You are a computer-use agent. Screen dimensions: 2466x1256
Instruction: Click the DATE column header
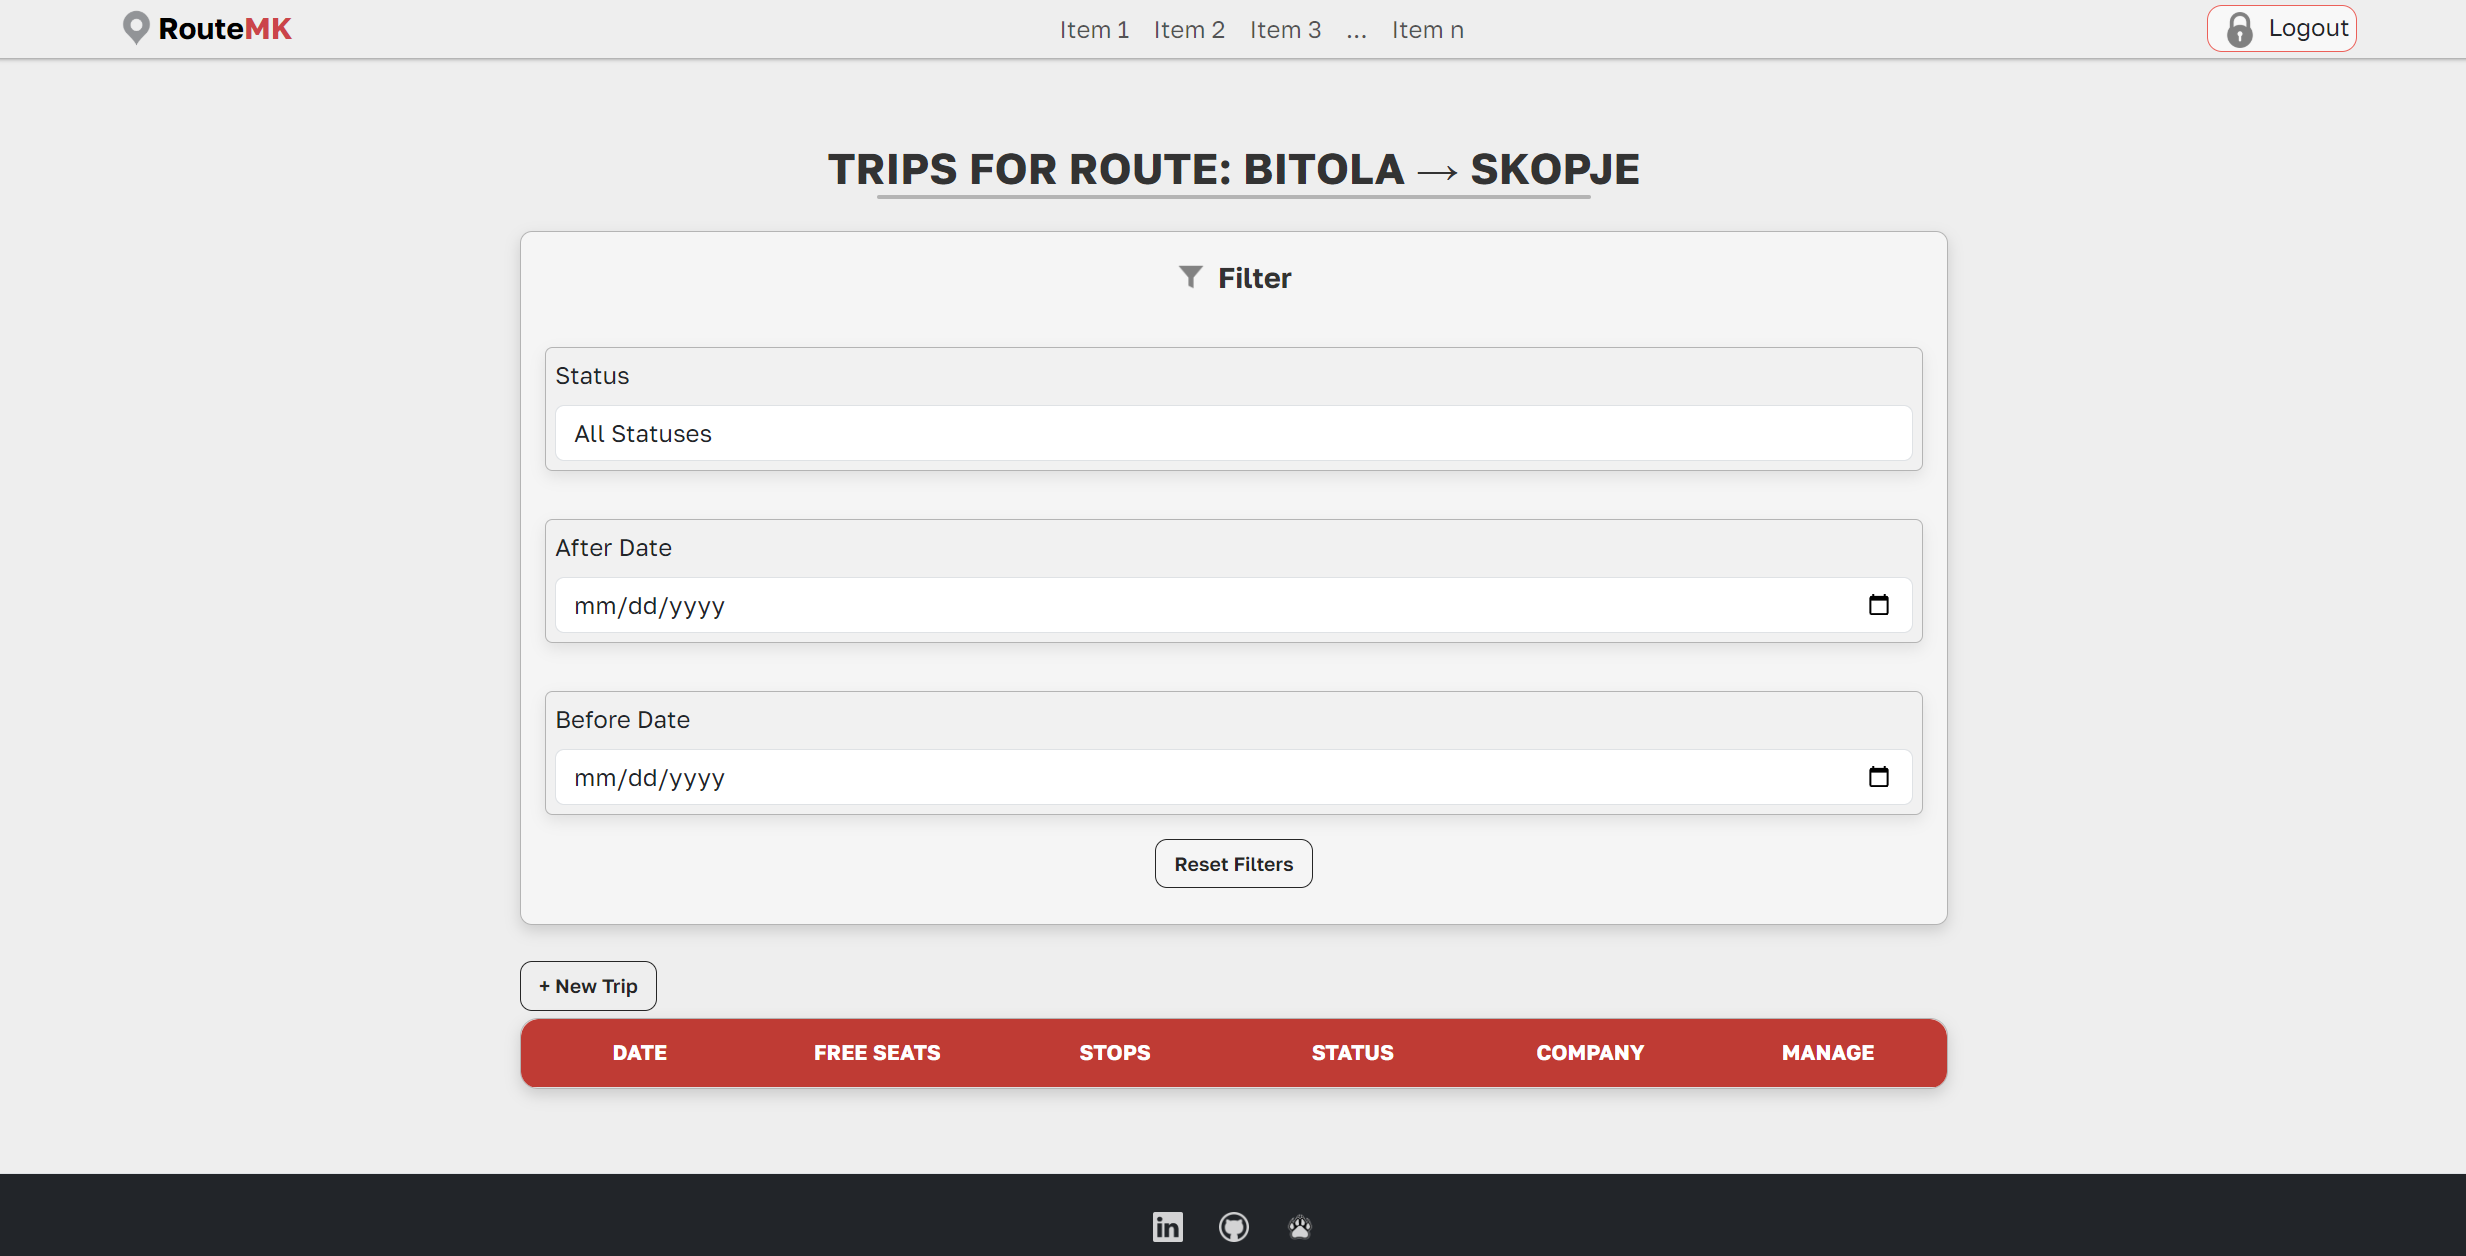coord(639,1053)
